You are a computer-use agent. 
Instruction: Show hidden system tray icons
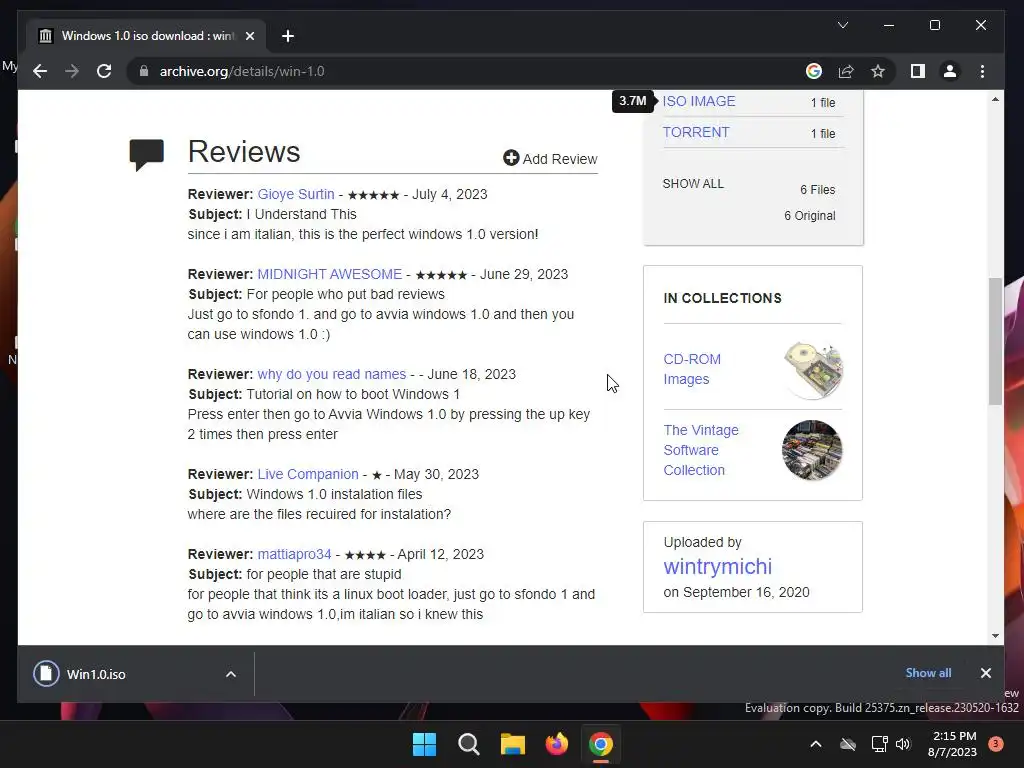click(x=816, y=744)
